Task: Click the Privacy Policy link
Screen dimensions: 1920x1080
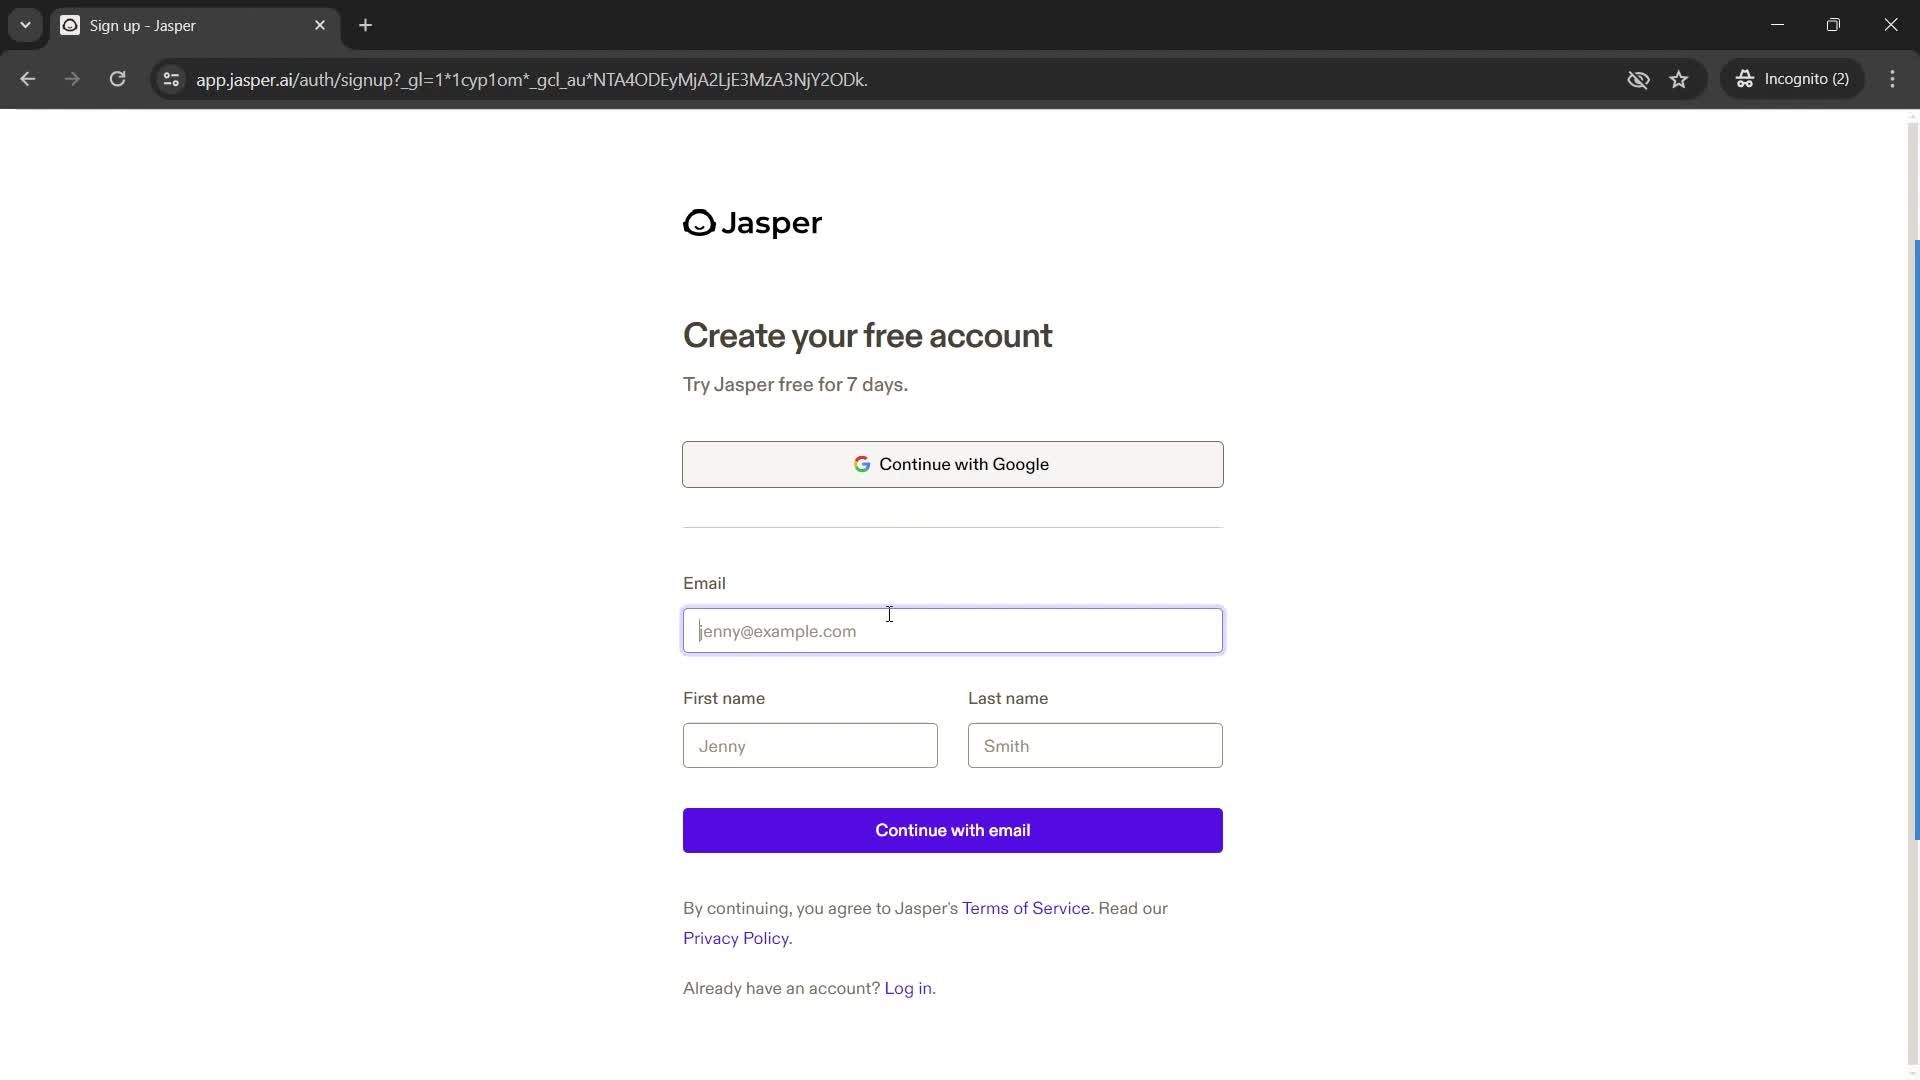Action: click(x=735, y=938)
